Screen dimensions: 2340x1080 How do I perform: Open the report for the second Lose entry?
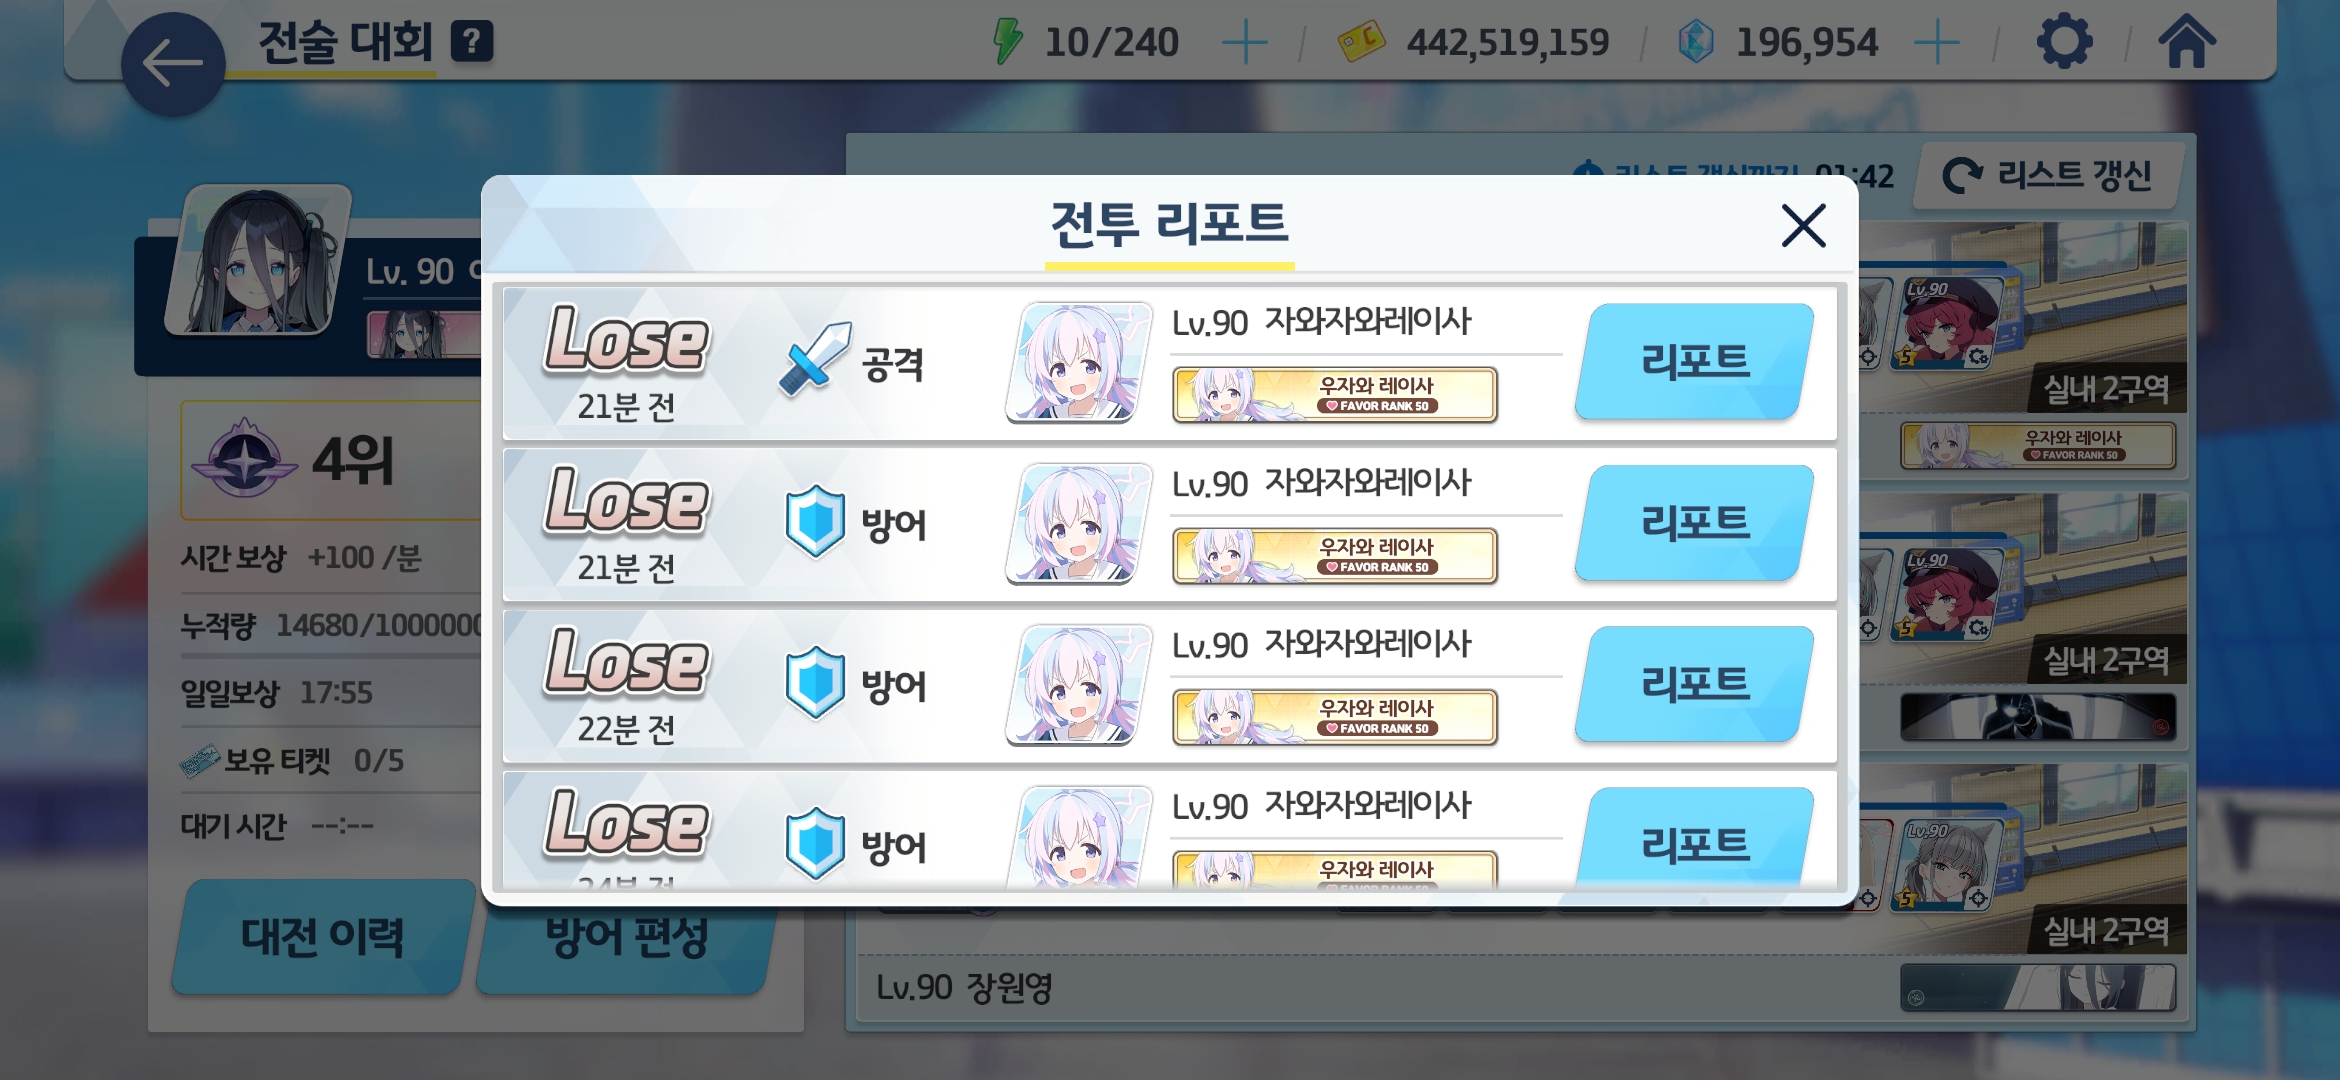pos(1695,523)
